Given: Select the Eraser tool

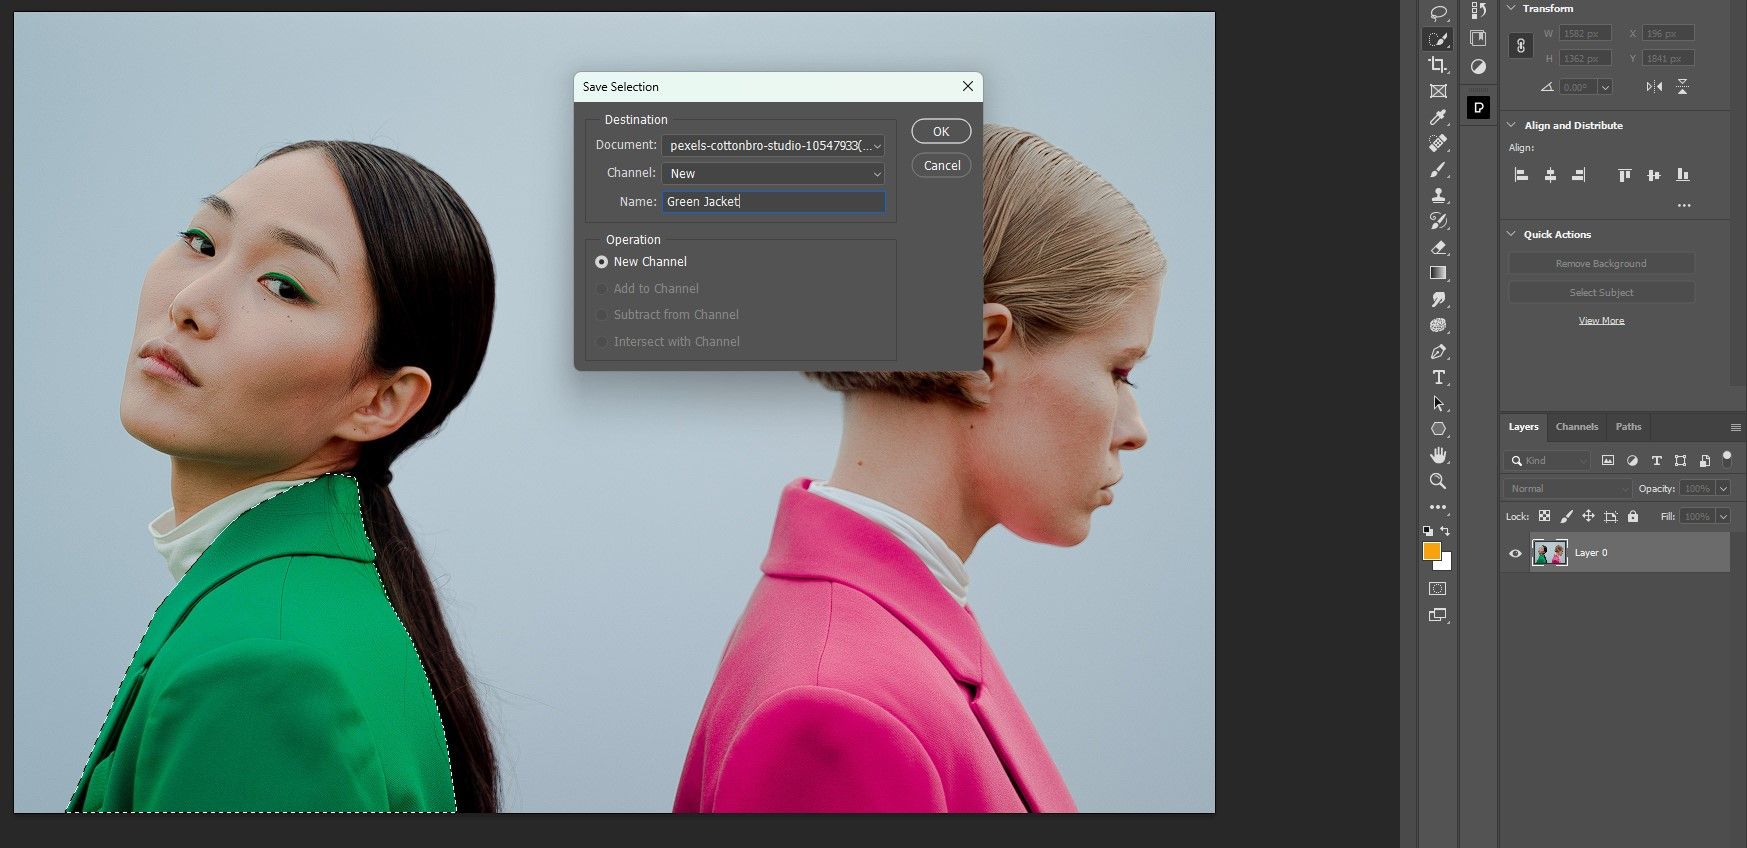Looking at the screenshot, I should tap(1438, 247).
